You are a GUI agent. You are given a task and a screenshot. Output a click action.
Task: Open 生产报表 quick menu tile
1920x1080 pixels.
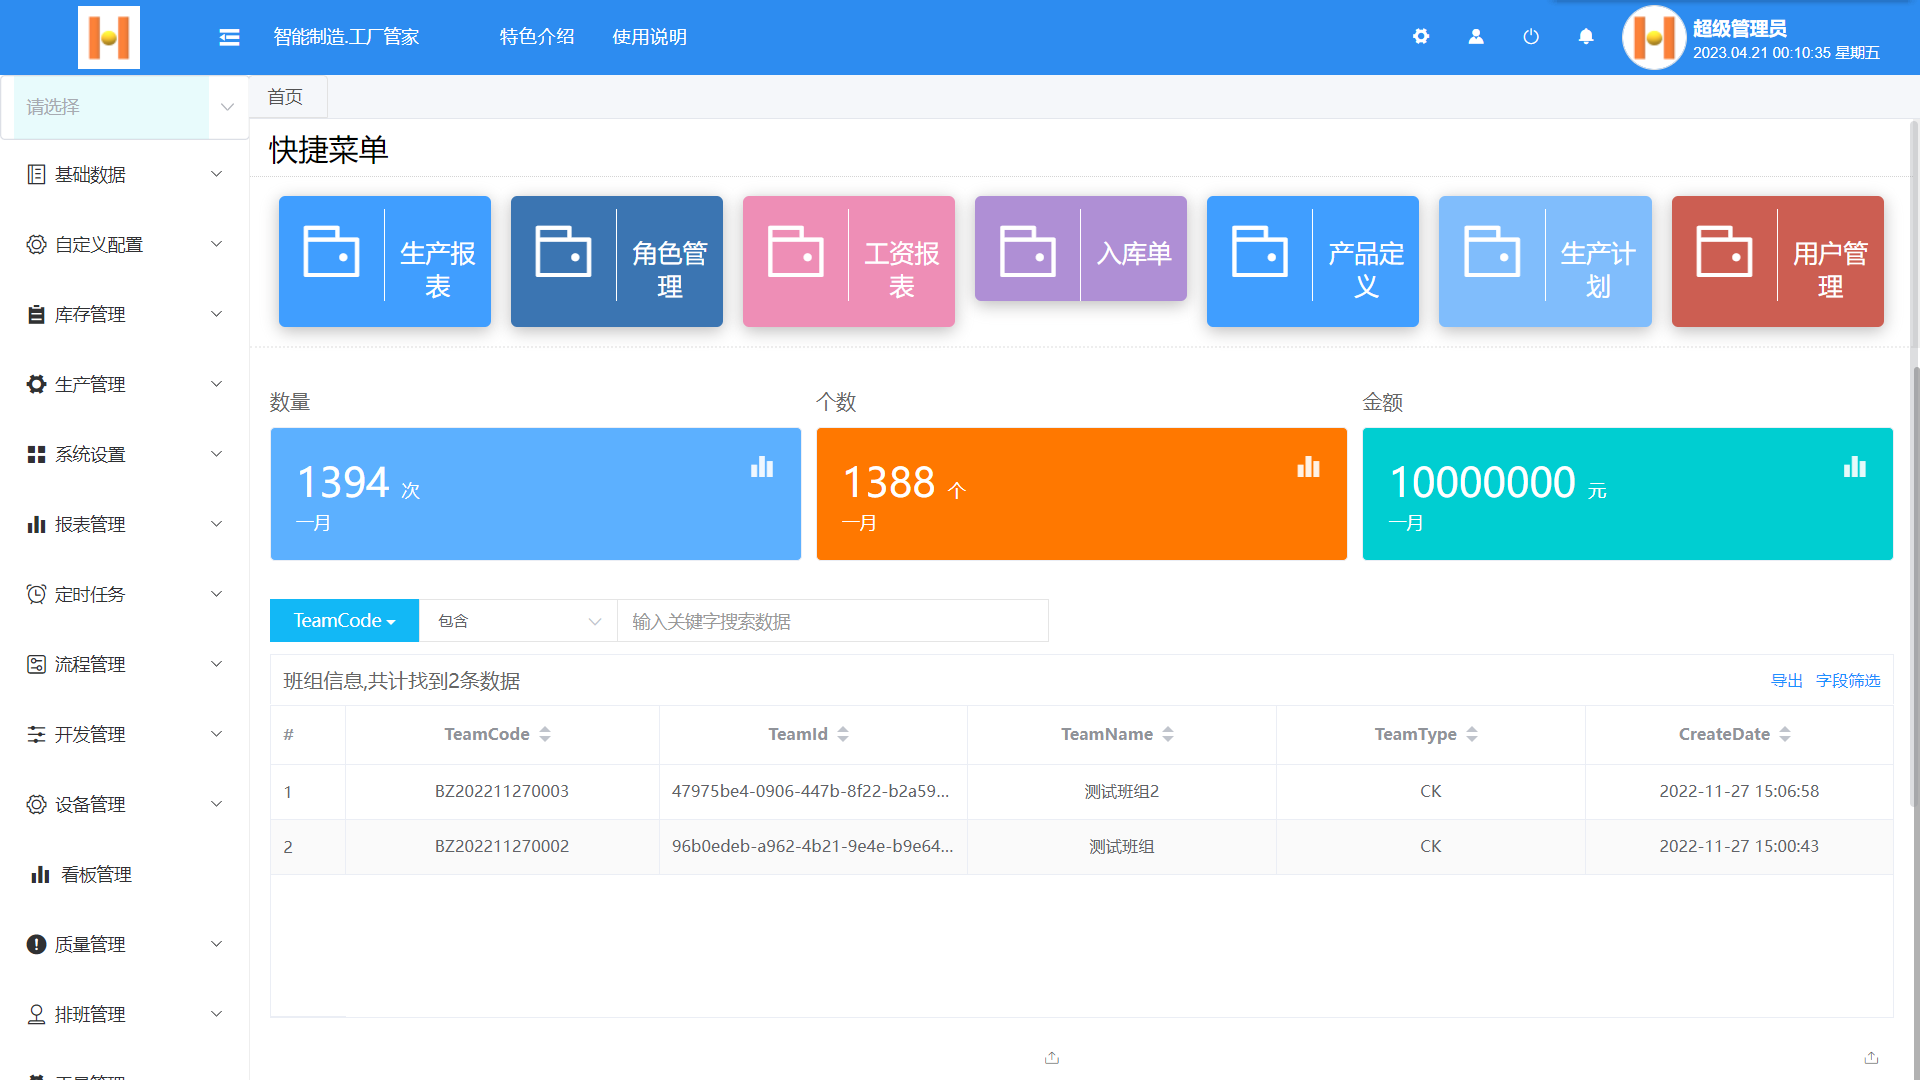pyautogui.click(x=384, y=261)
